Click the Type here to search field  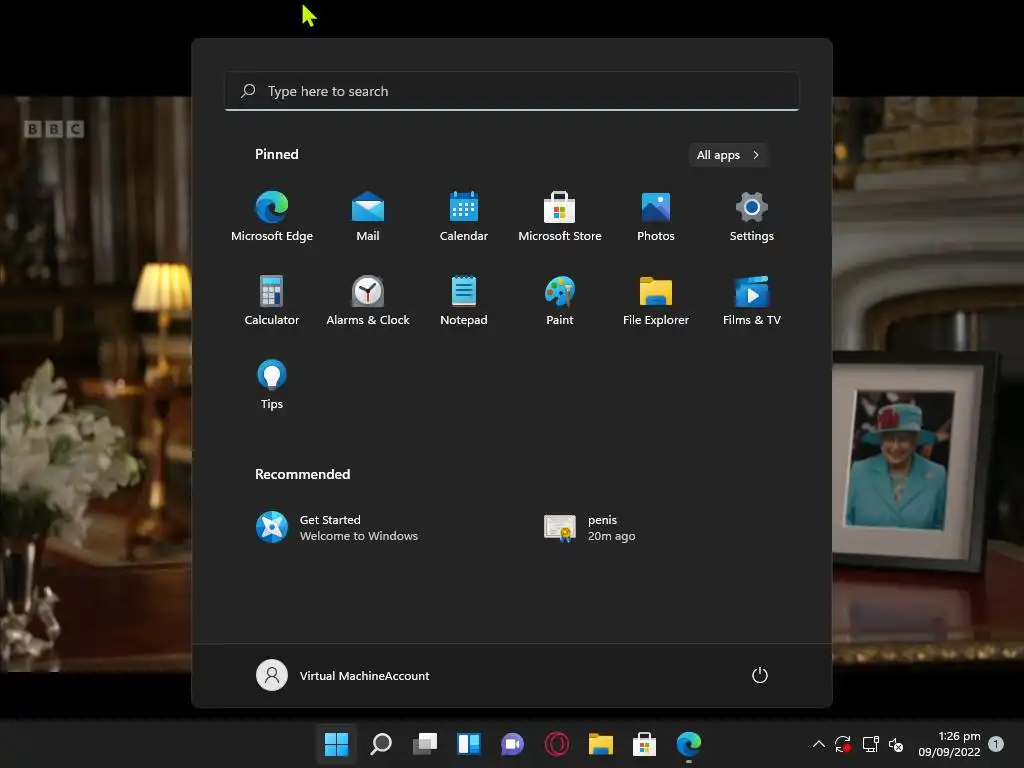(511, 91)
